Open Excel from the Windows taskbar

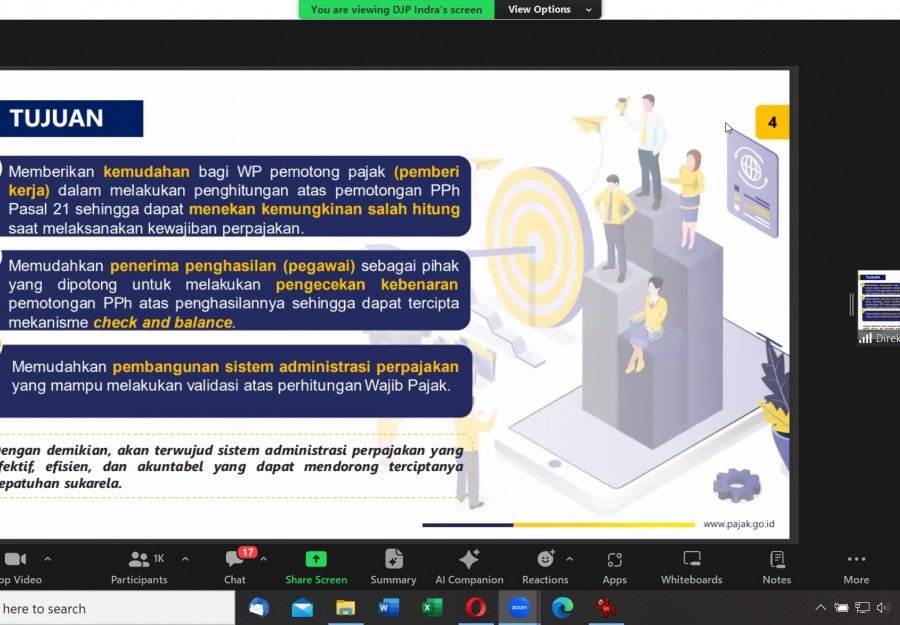(432, 608)
